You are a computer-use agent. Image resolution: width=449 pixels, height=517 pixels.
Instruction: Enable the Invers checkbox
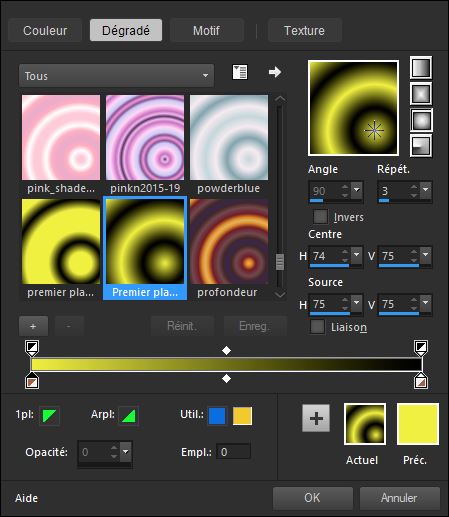coord(320,217)
